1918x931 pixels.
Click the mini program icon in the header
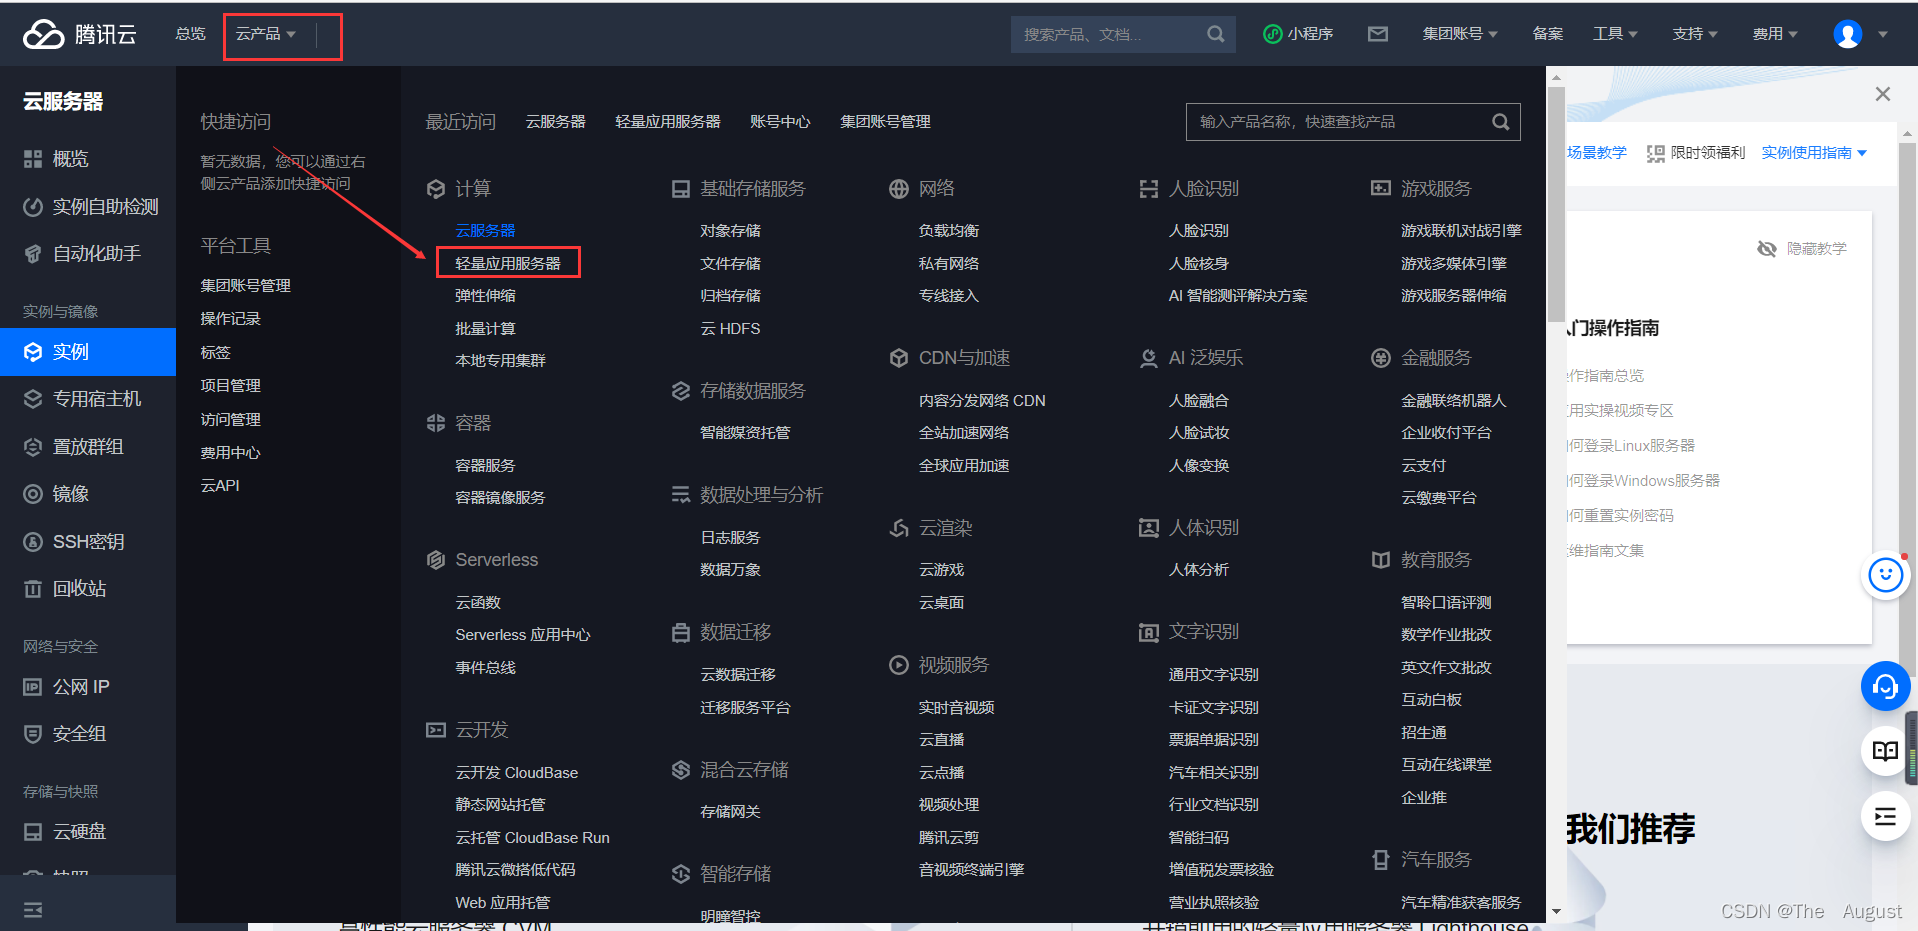(x=1272, y=34)
